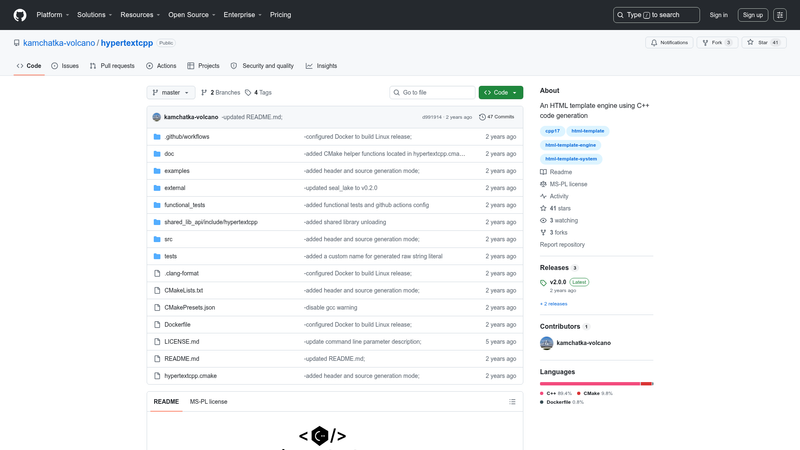Click the scale icon beside MS-PL license
The image size is (800, 450).
[x=543, y=184]
